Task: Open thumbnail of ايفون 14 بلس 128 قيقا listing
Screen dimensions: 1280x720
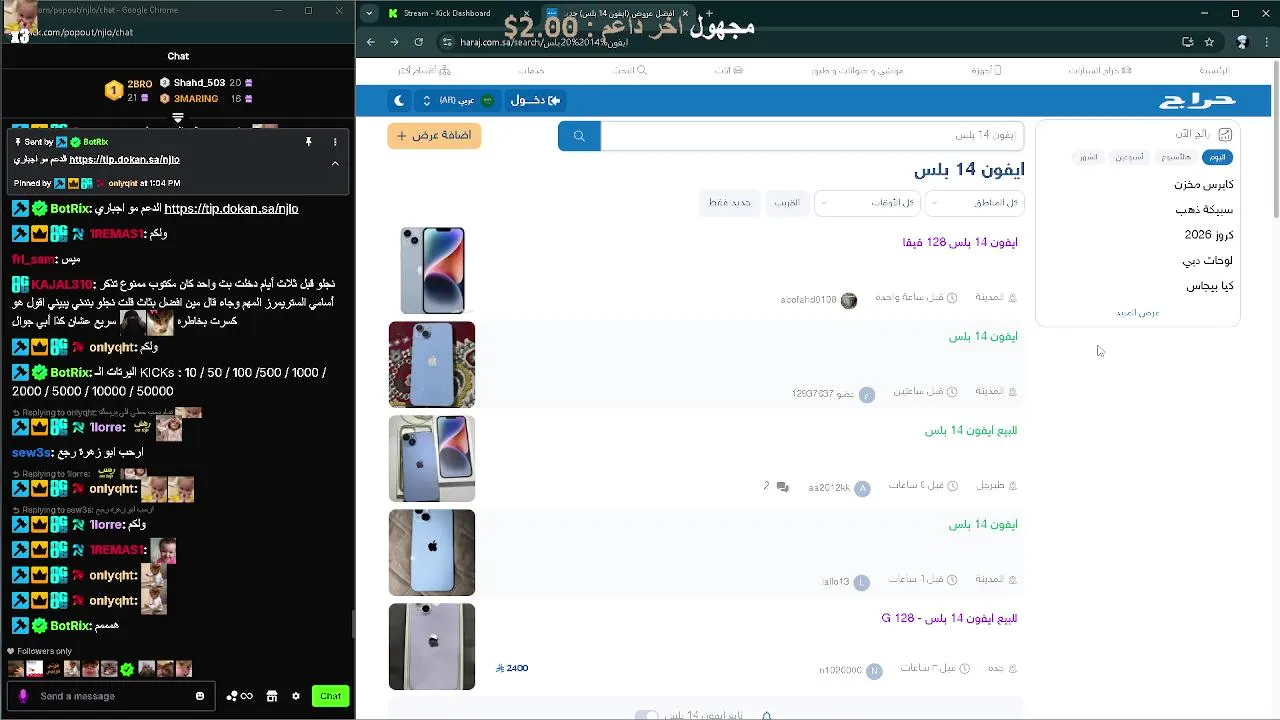Action: pyautogui.click(x=432, y=270)
